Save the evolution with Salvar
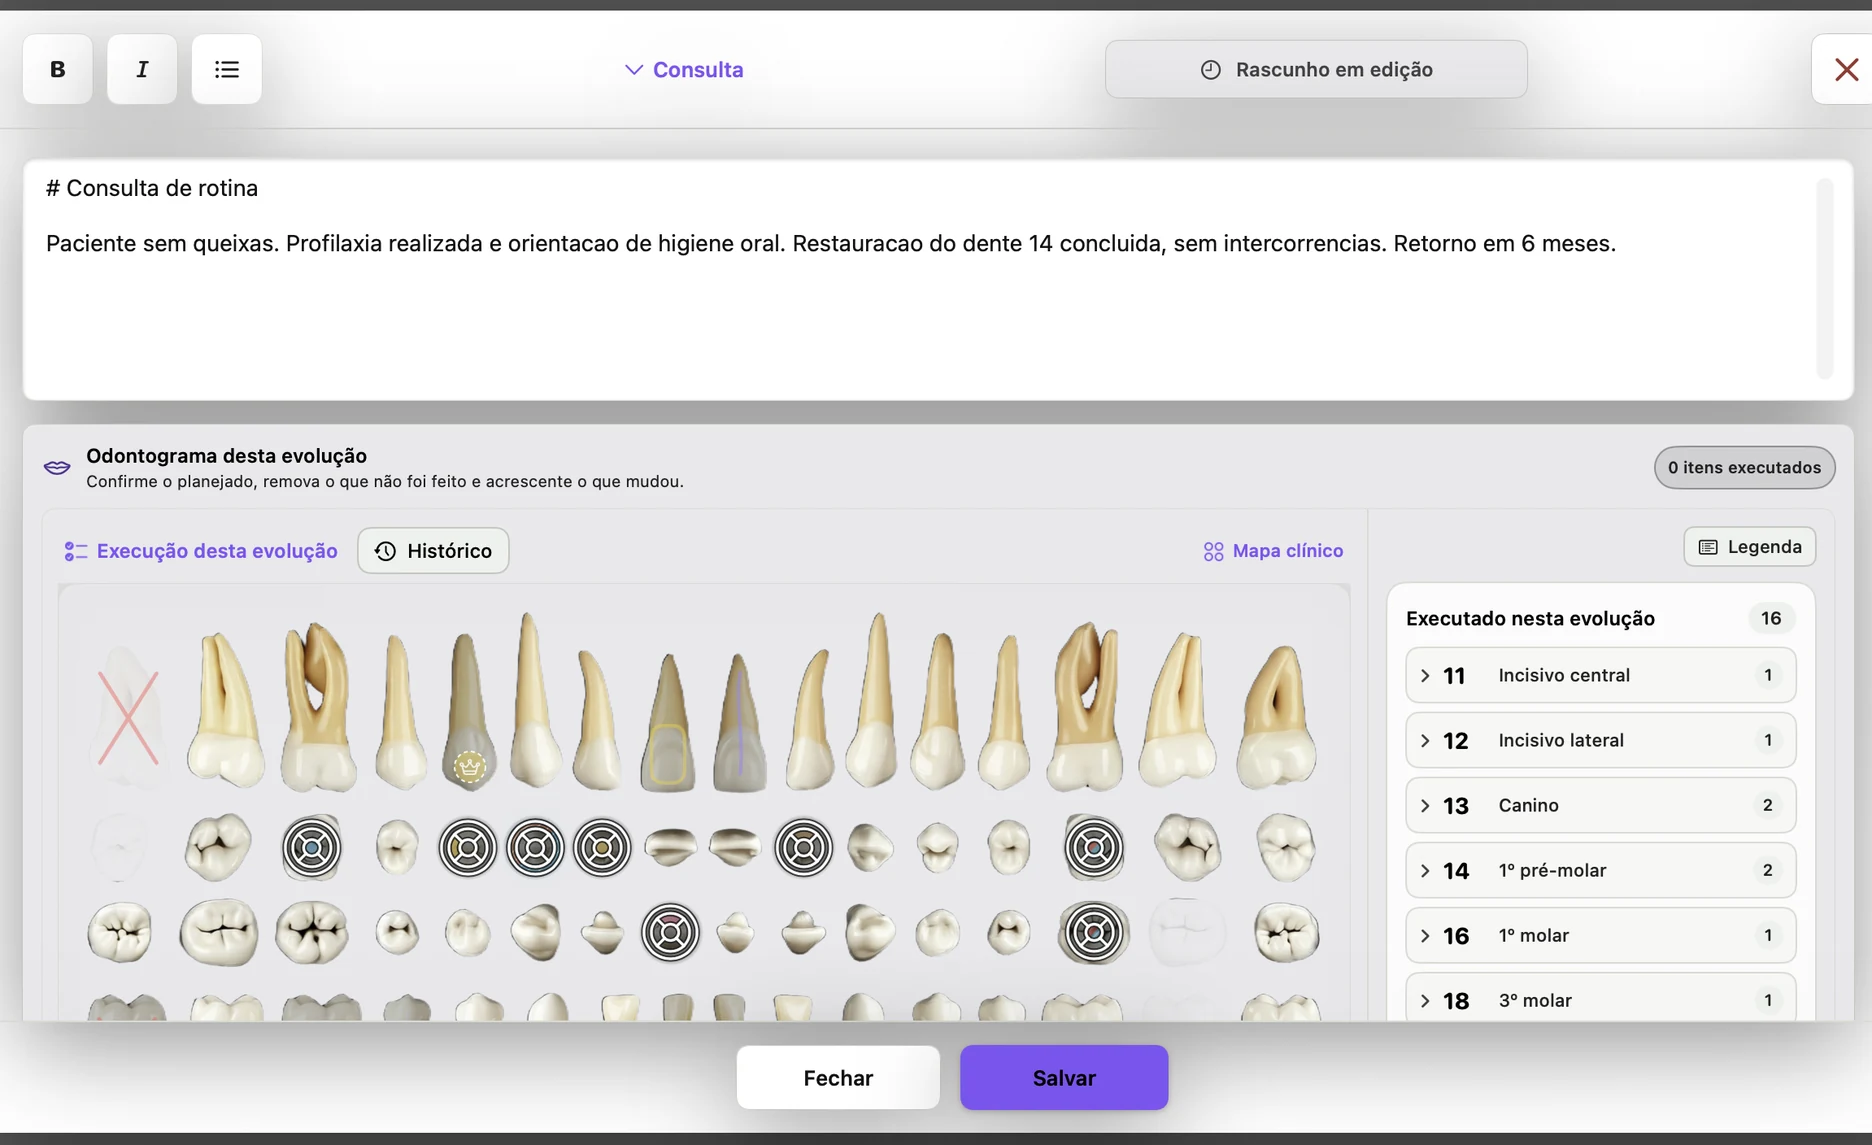1872x1145 pixels. click(1064, 1078)
